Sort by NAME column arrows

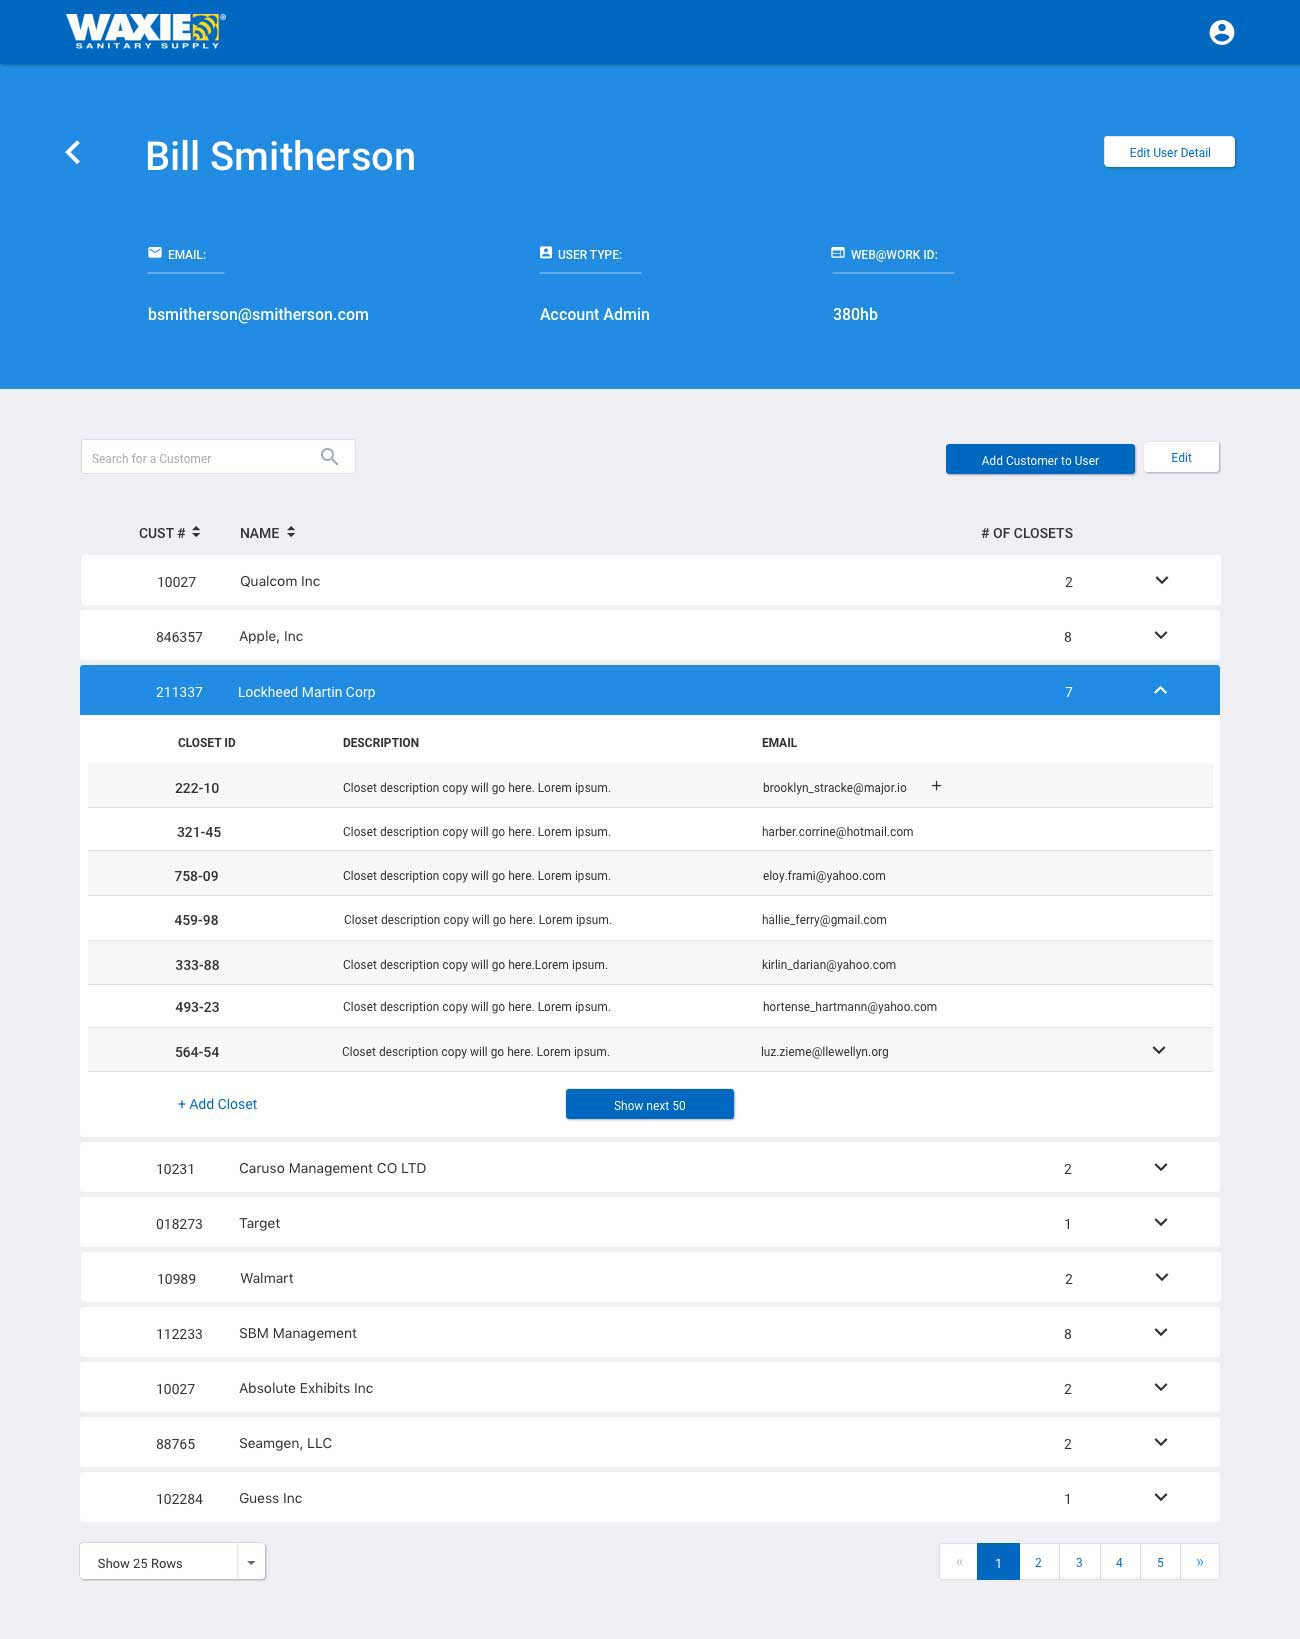coord(291,532)
